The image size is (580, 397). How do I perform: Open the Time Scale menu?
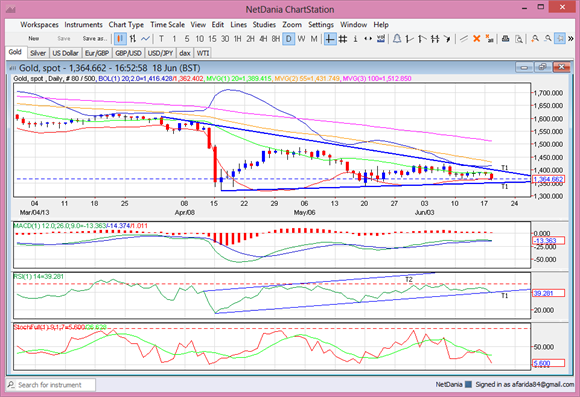click(x=167, y=25)
